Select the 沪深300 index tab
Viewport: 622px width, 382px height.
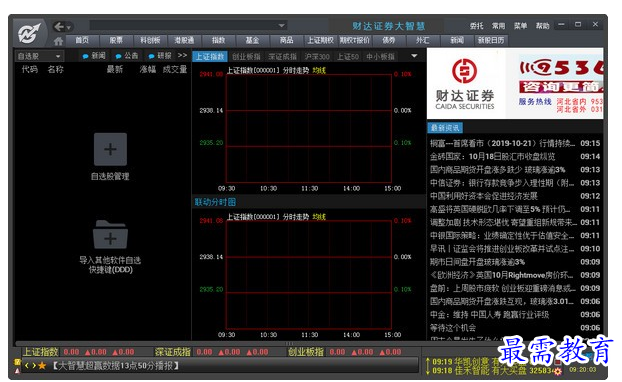(x=317, y=57)
